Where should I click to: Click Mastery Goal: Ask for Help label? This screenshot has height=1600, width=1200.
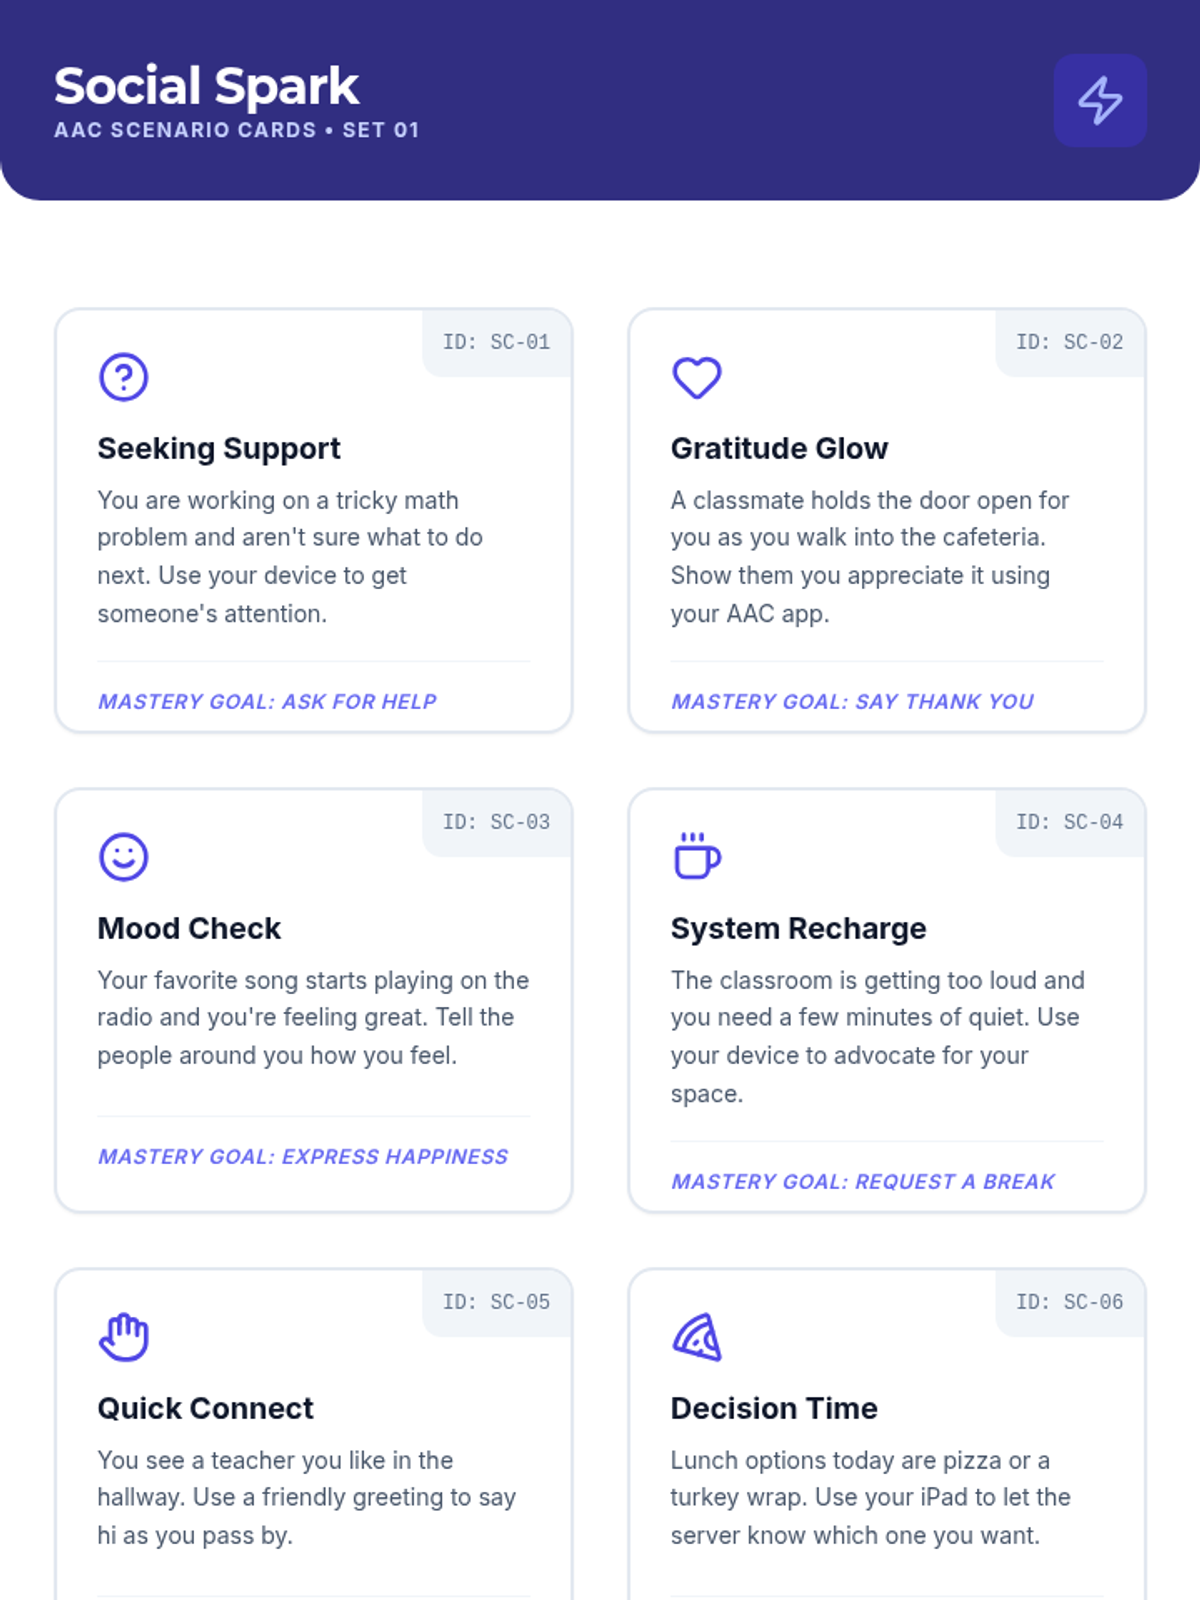pyautogui.click(x=267, y=702)
